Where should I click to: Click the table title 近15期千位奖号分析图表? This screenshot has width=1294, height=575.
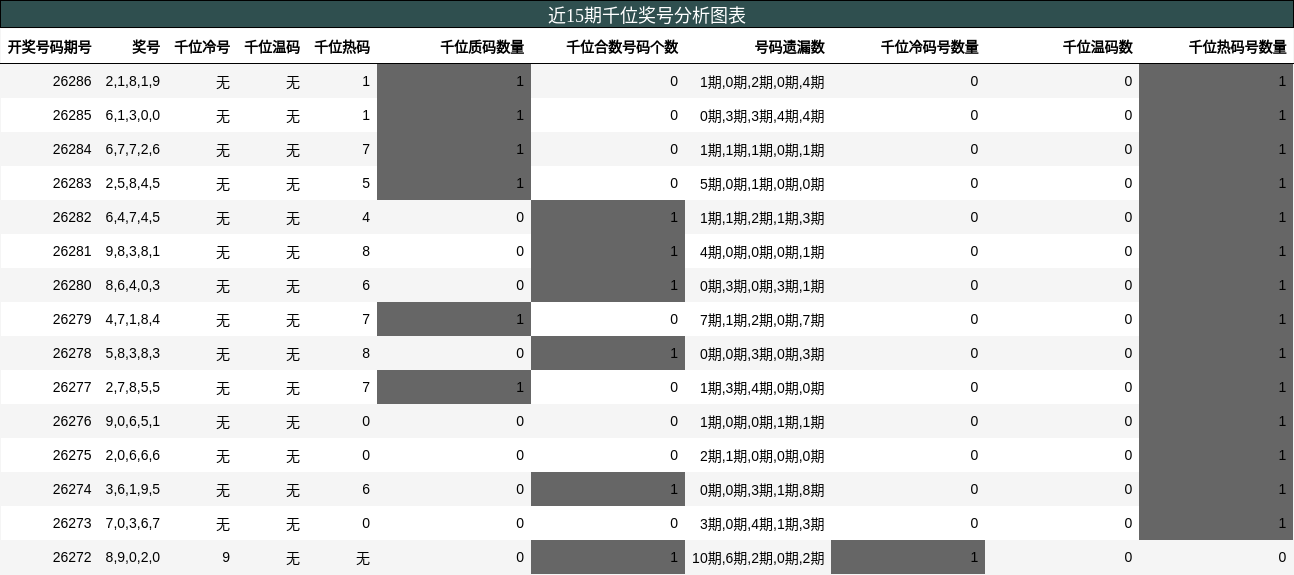[x=647, y=15]
